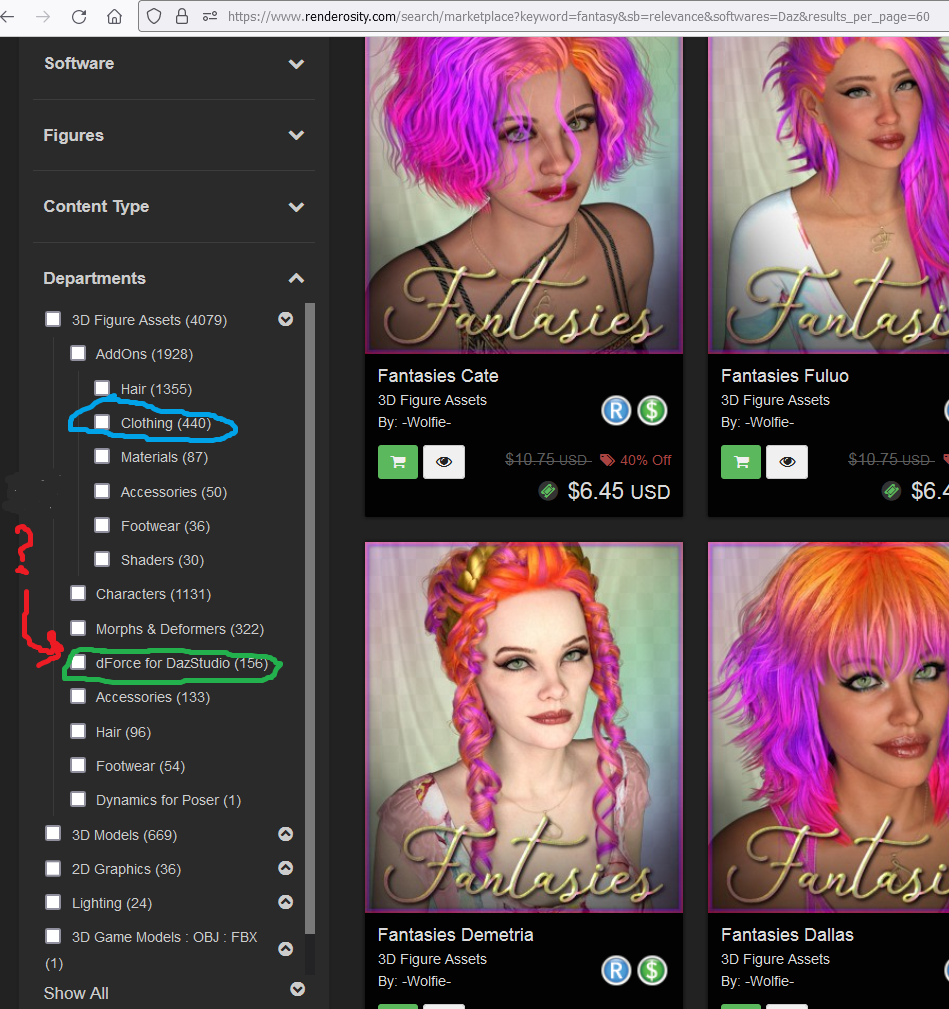
Task: Go to the browser home icon
Action: click(x=115, y=17)
